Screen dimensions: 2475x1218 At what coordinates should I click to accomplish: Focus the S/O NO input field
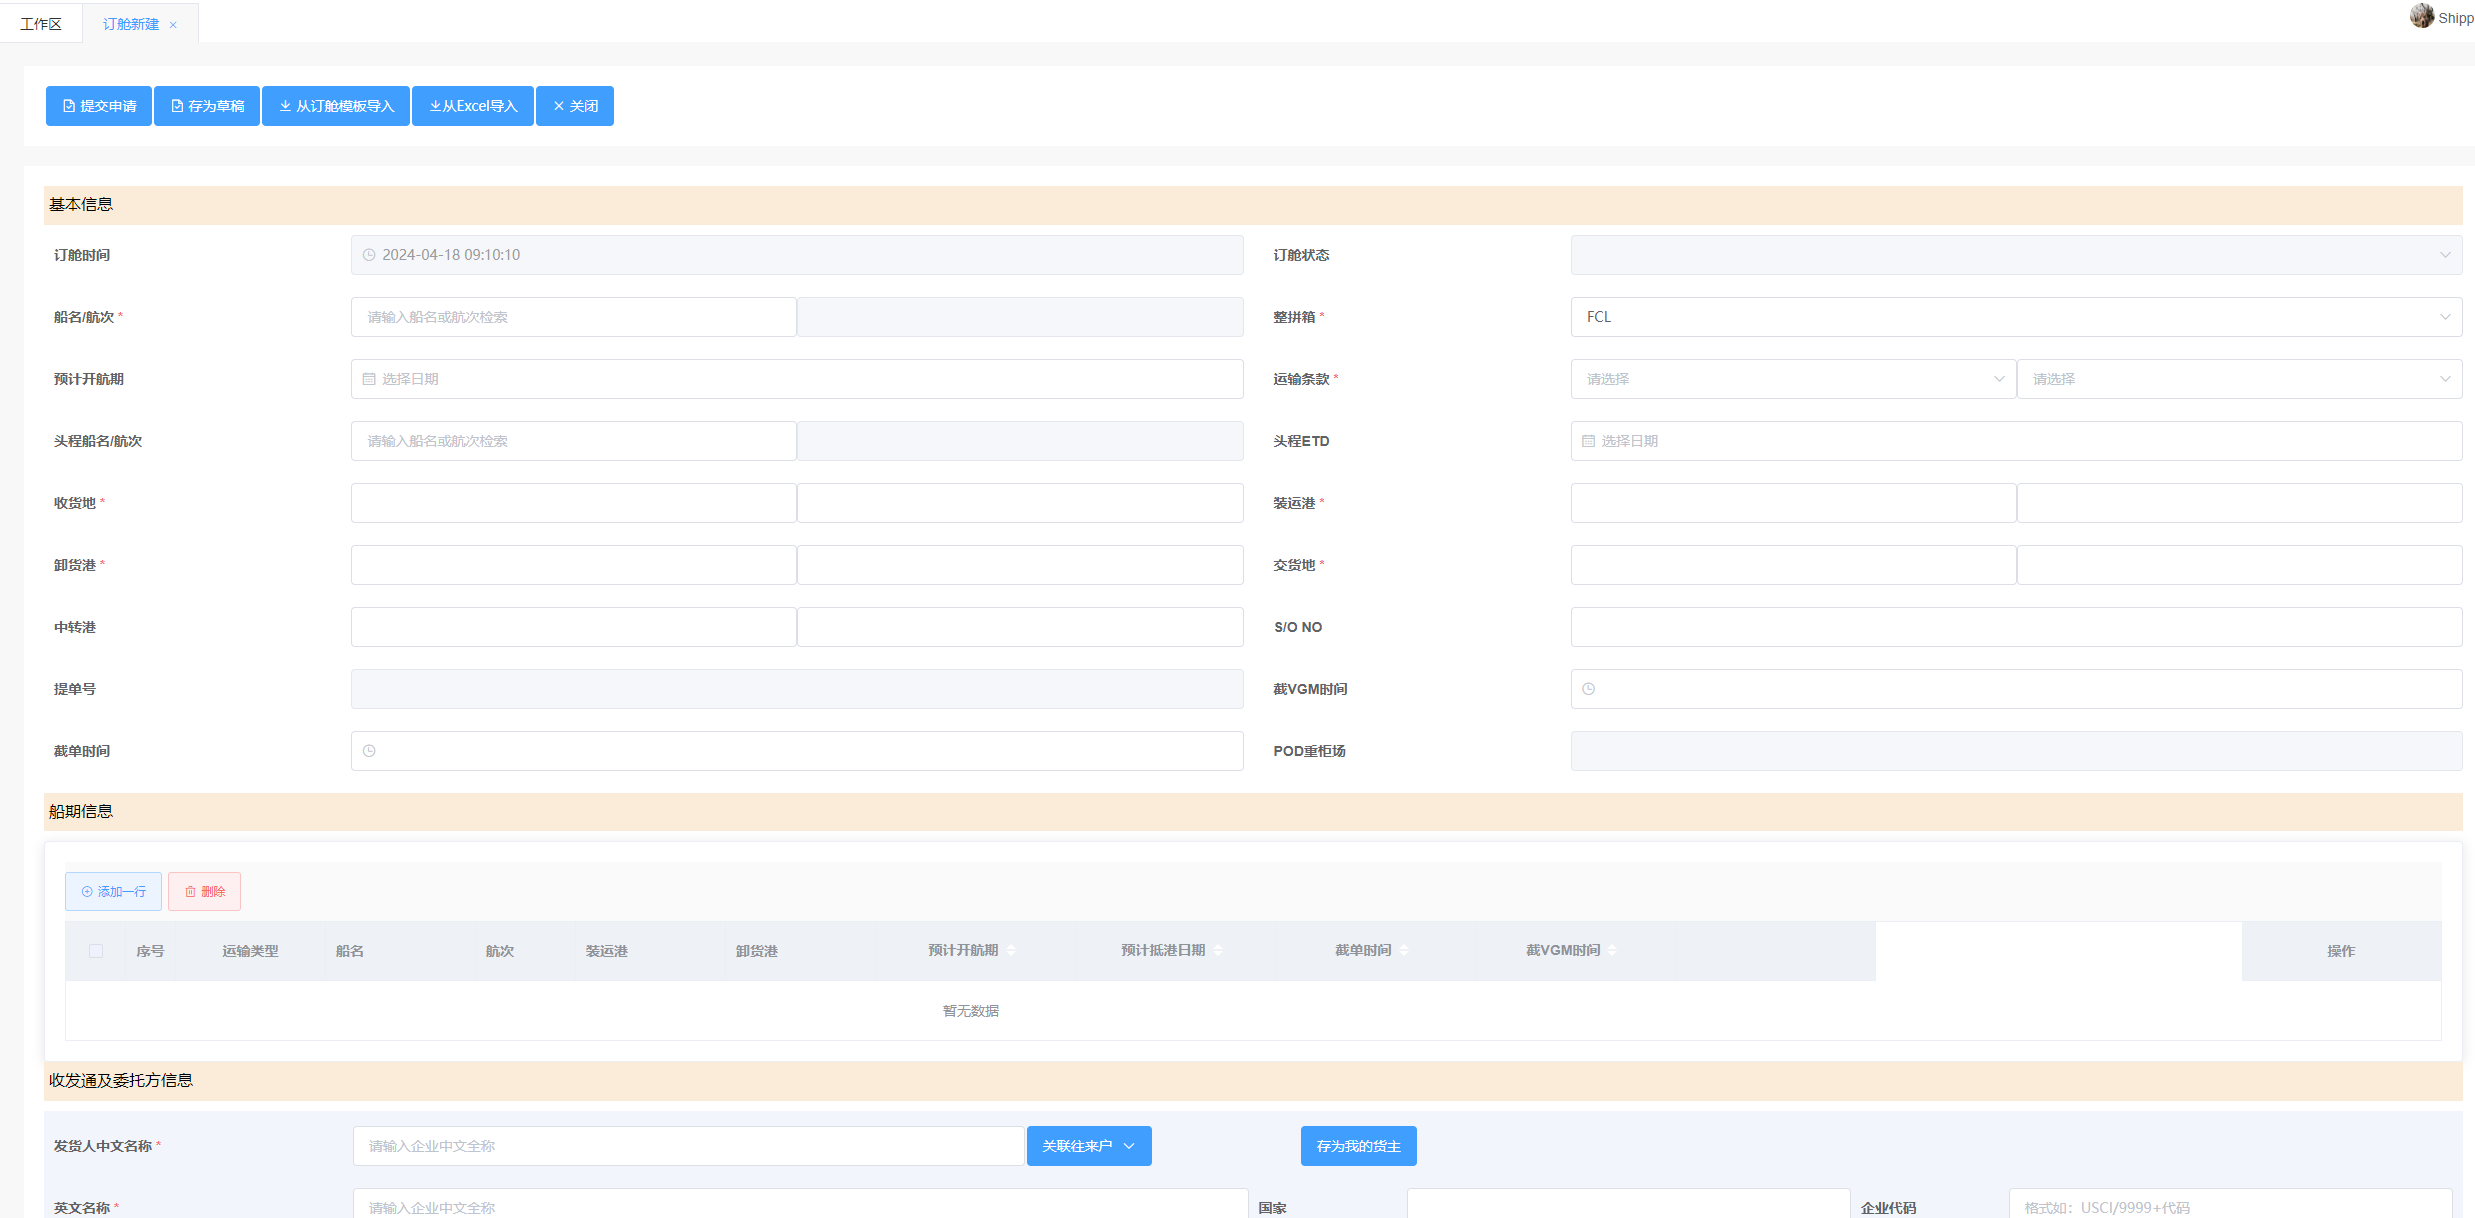click(2015, 627)
